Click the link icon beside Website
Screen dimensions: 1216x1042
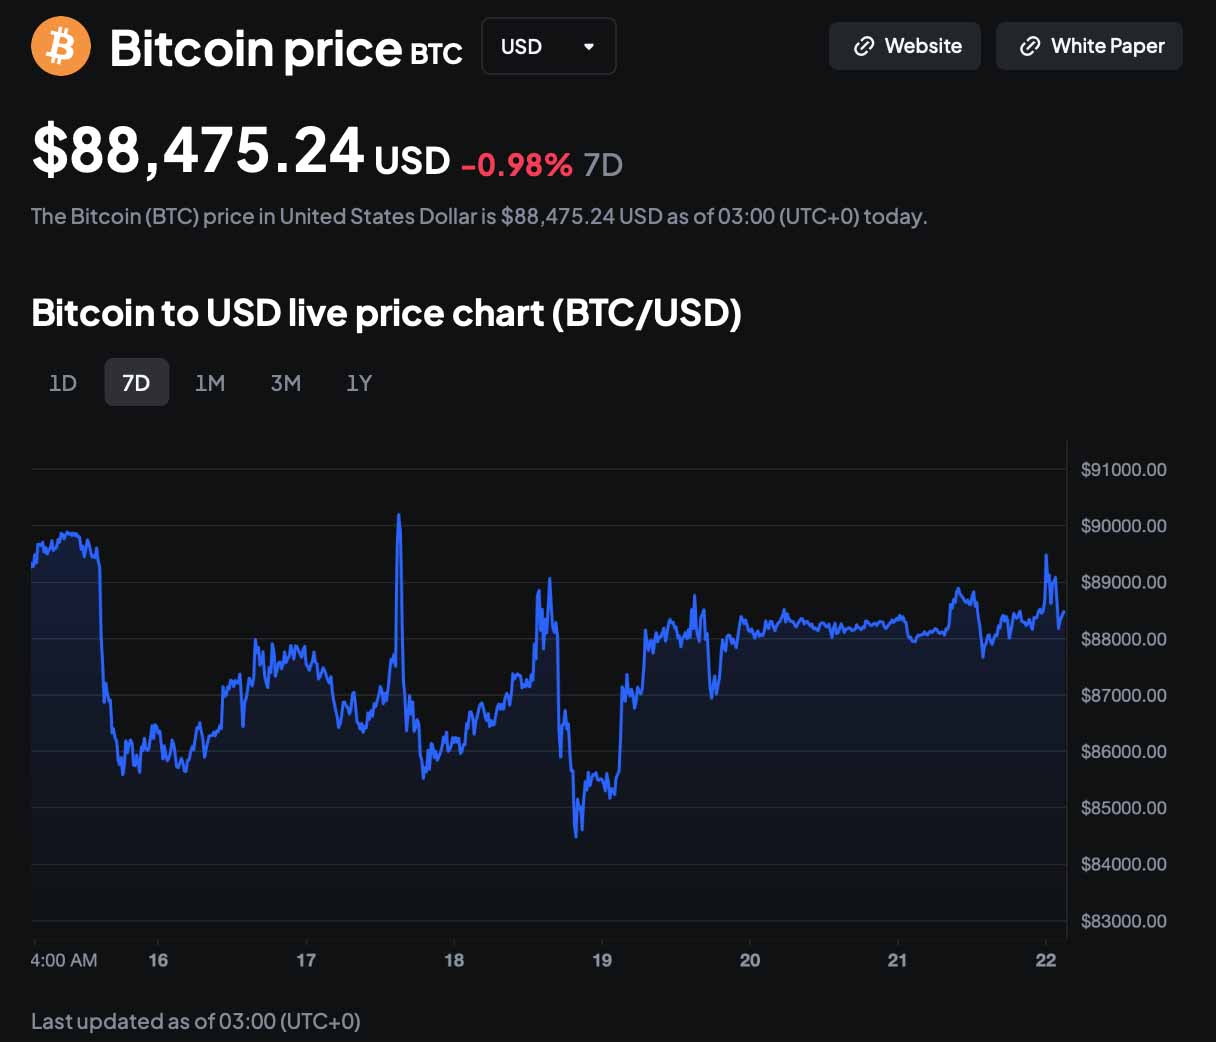coord(864,46)
